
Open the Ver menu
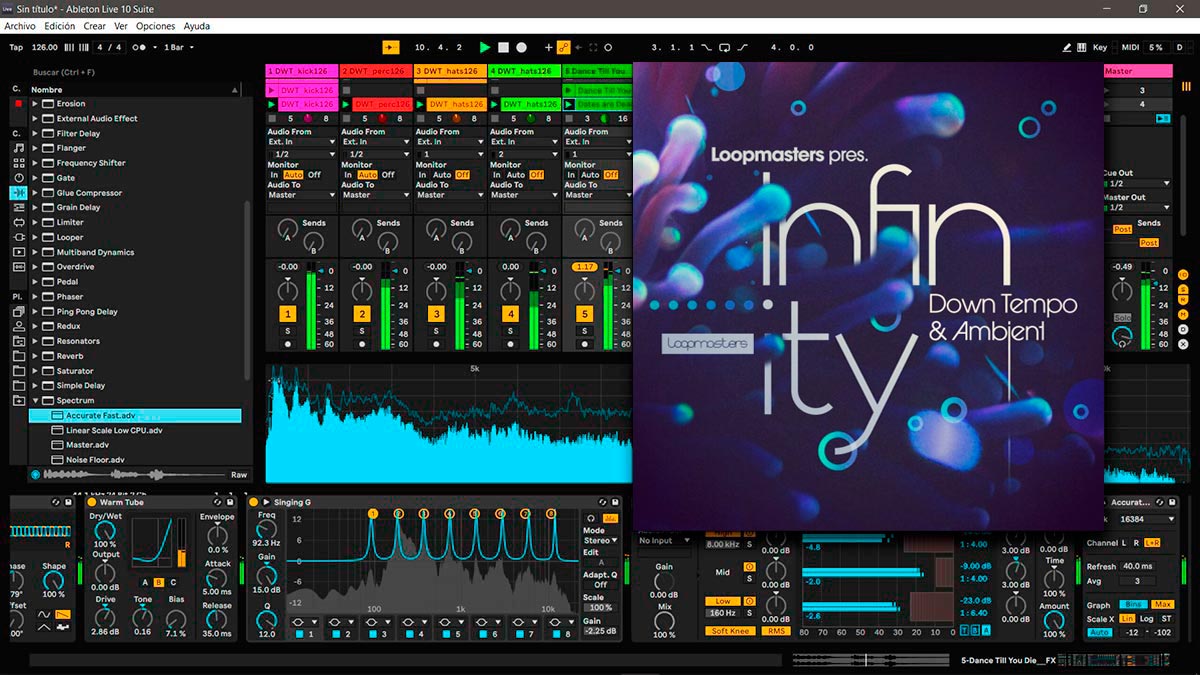(121, 26)
